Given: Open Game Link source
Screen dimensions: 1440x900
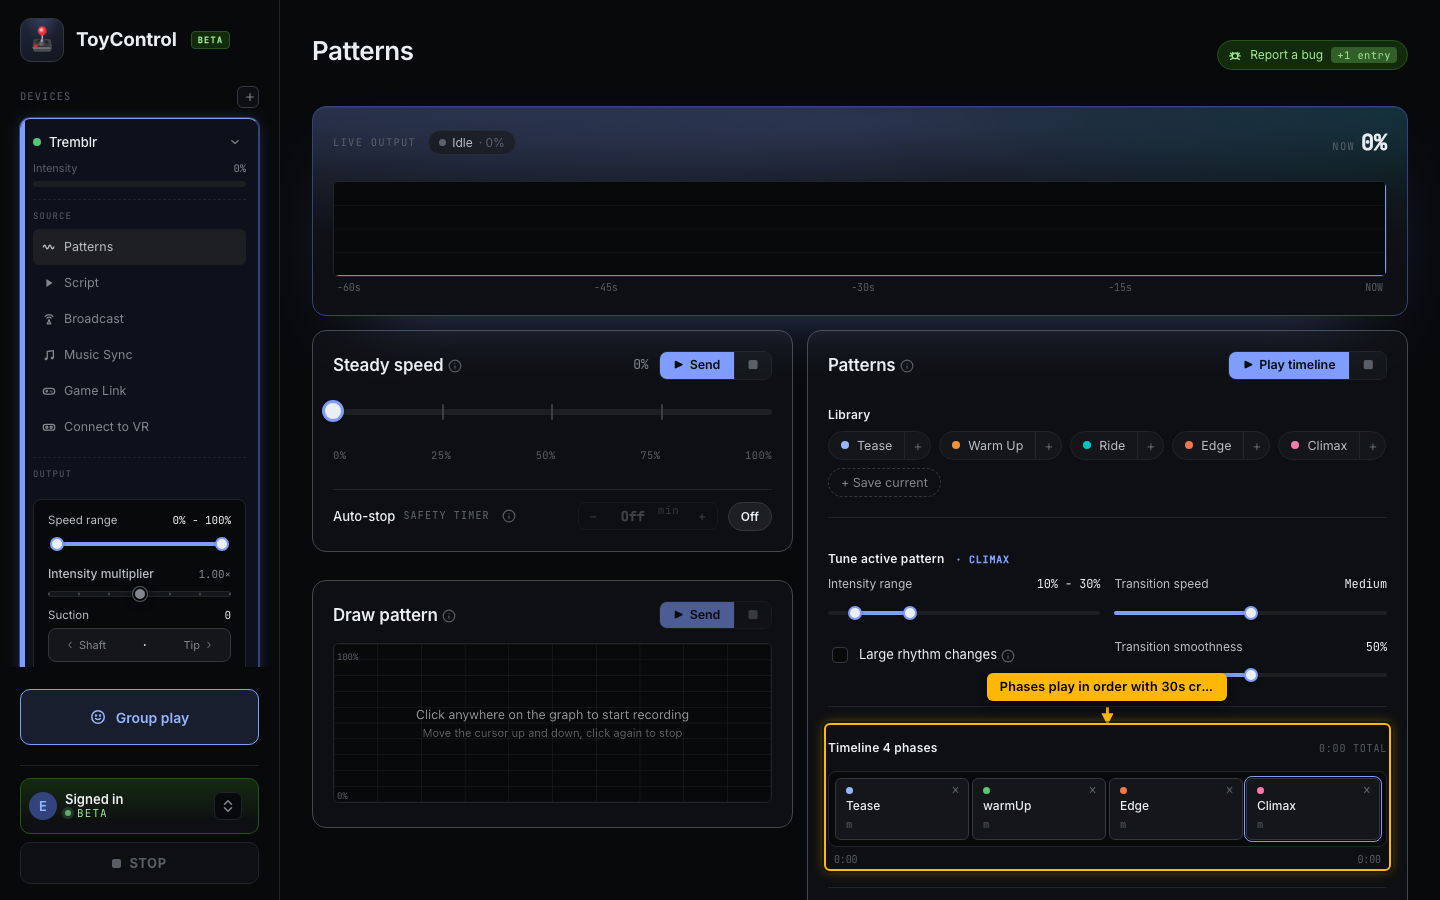Looking at the screenshot, I should click(x=139, y=391).
